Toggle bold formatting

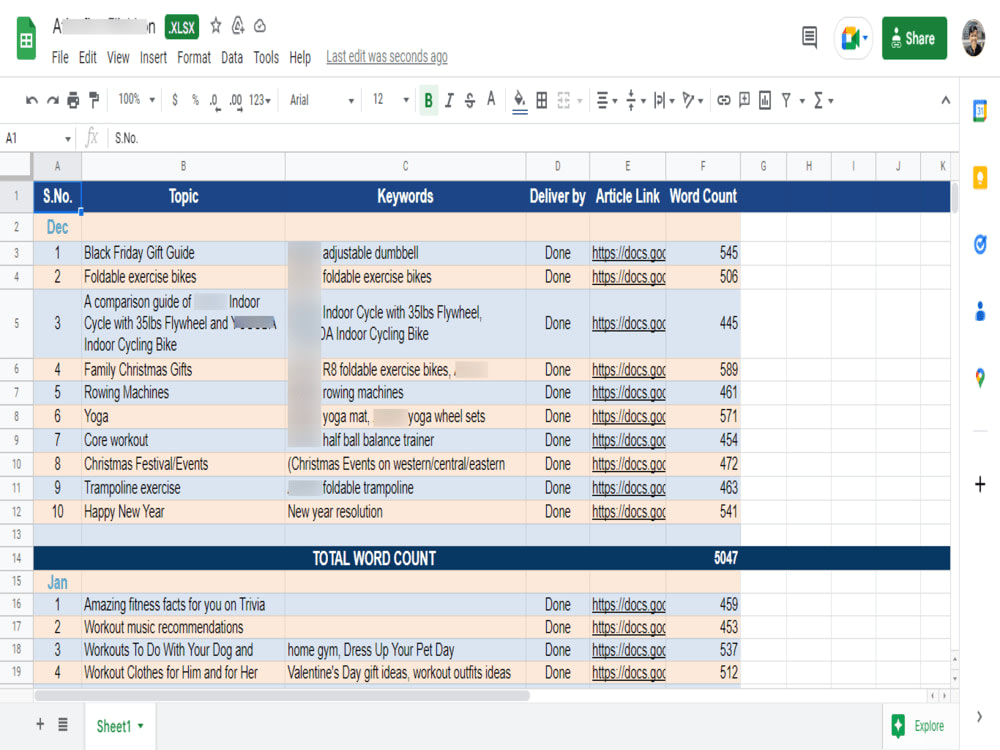click(x=429, y=100)
